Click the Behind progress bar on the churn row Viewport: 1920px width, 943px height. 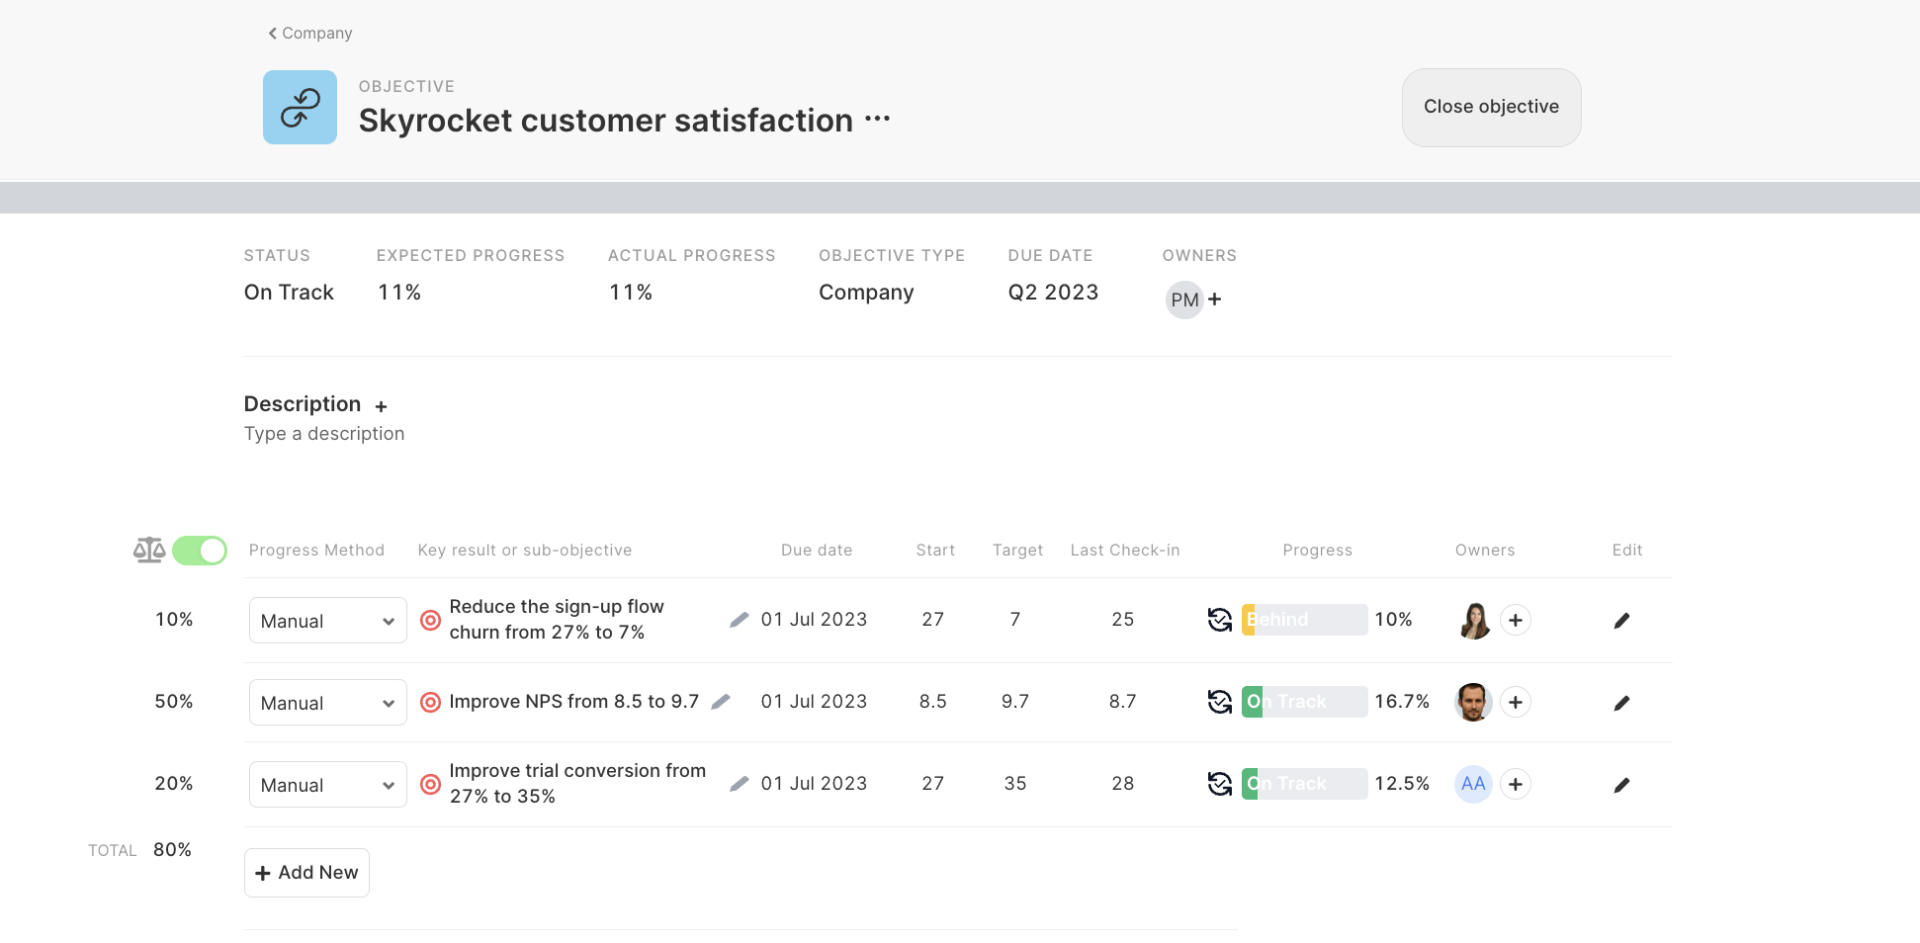(x=1304, y=620)
